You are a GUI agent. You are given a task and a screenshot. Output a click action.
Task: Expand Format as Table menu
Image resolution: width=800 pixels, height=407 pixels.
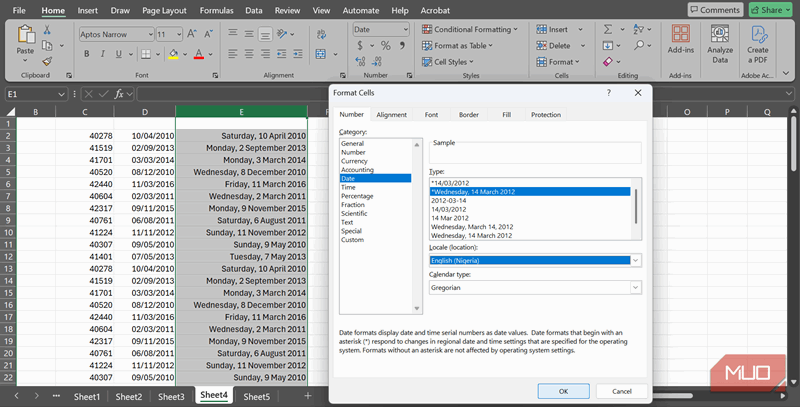pos(457,45)
